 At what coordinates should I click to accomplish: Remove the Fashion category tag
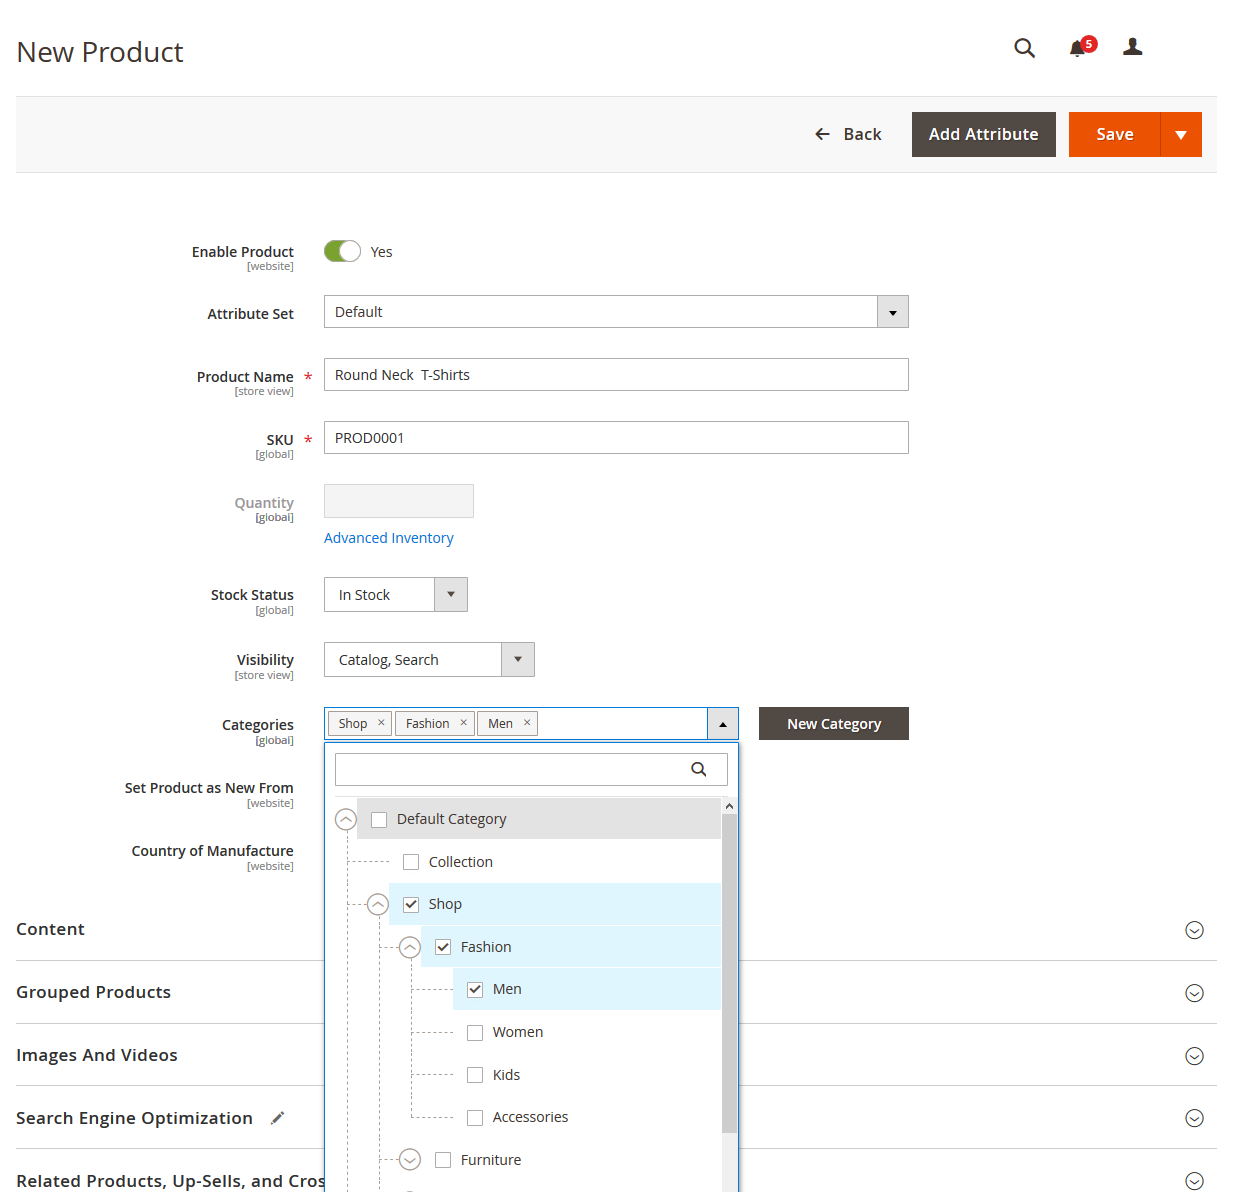(x=463, y=723)
